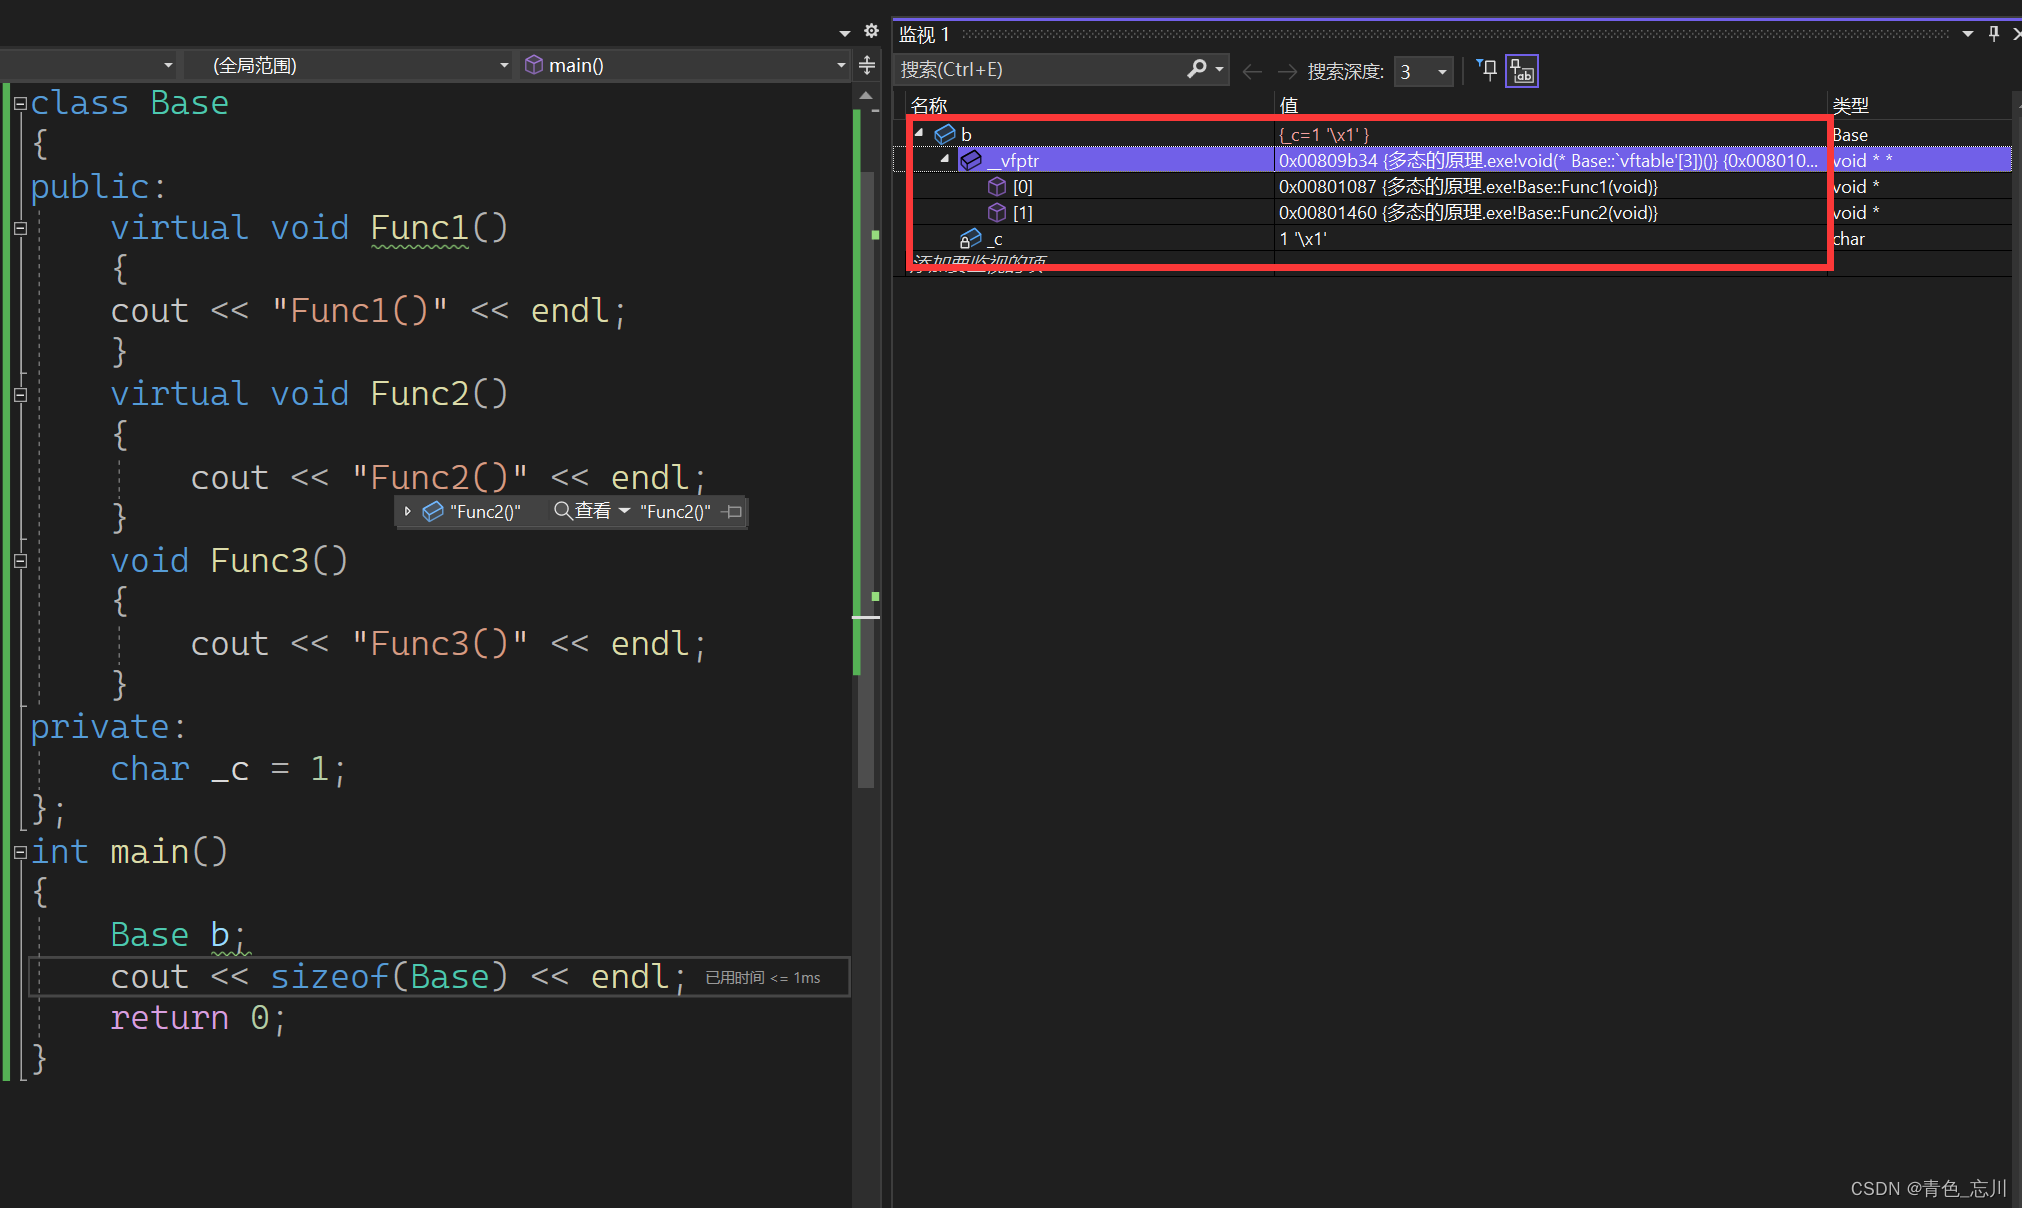
Task: Click the Base::Func1(void) address value
Action: point(1468,186)
